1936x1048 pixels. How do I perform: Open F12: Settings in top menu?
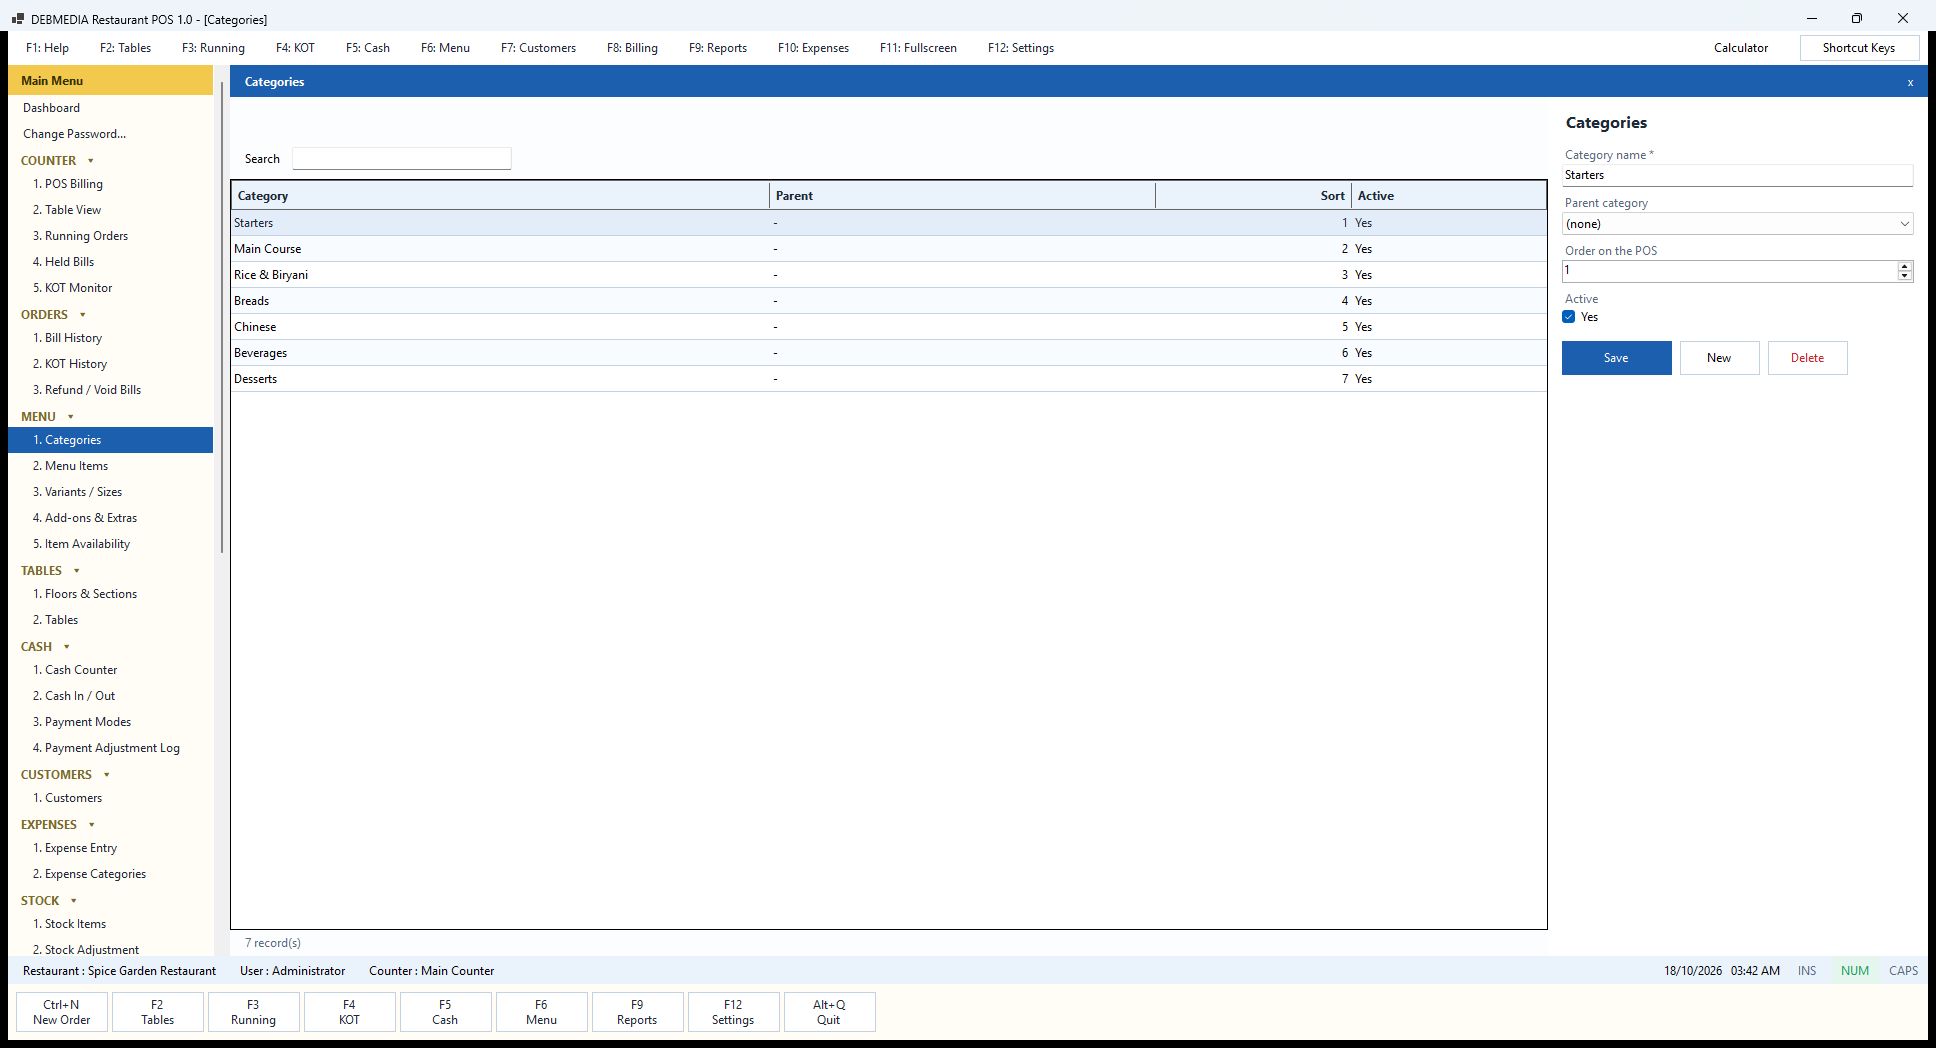click(x=1020, y=48)
